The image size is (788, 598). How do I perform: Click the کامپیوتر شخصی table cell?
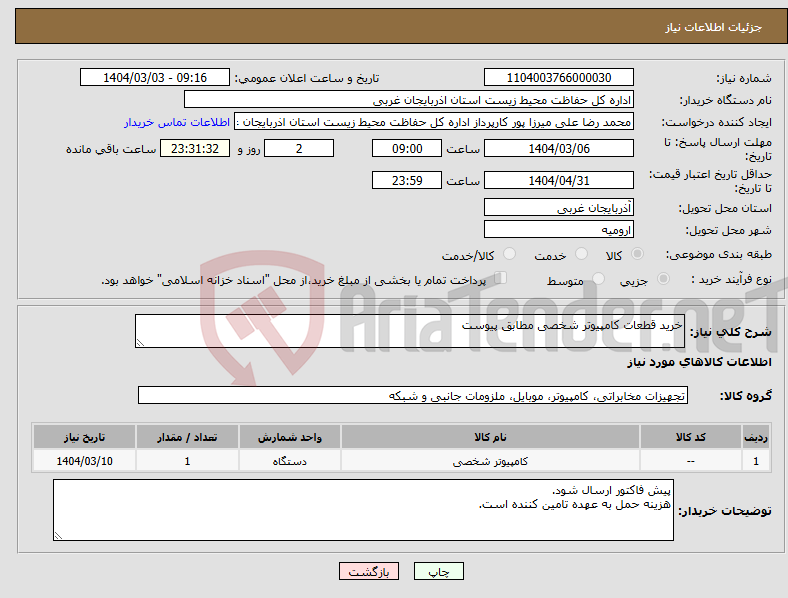(x=490, y=461)
